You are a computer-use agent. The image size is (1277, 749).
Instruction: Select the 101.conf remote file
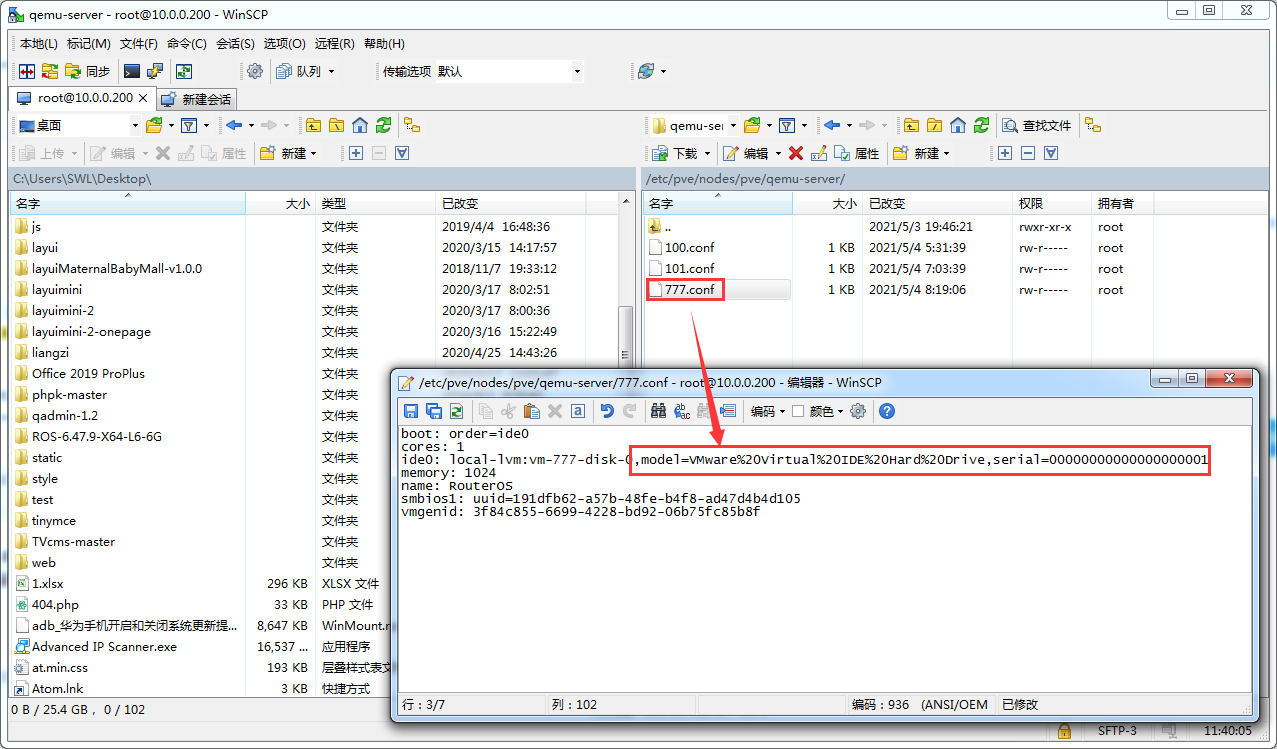690,269
